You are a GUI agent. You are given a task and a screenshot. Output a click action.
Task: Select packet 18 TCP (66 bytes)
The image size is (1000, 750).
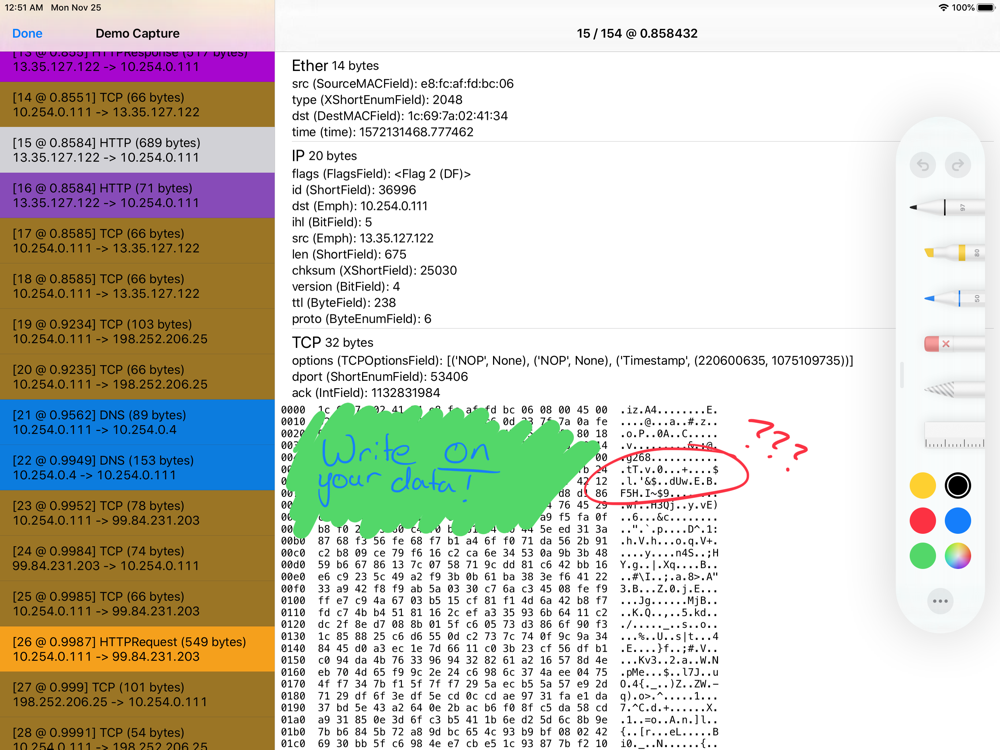(x=137, y=286)
